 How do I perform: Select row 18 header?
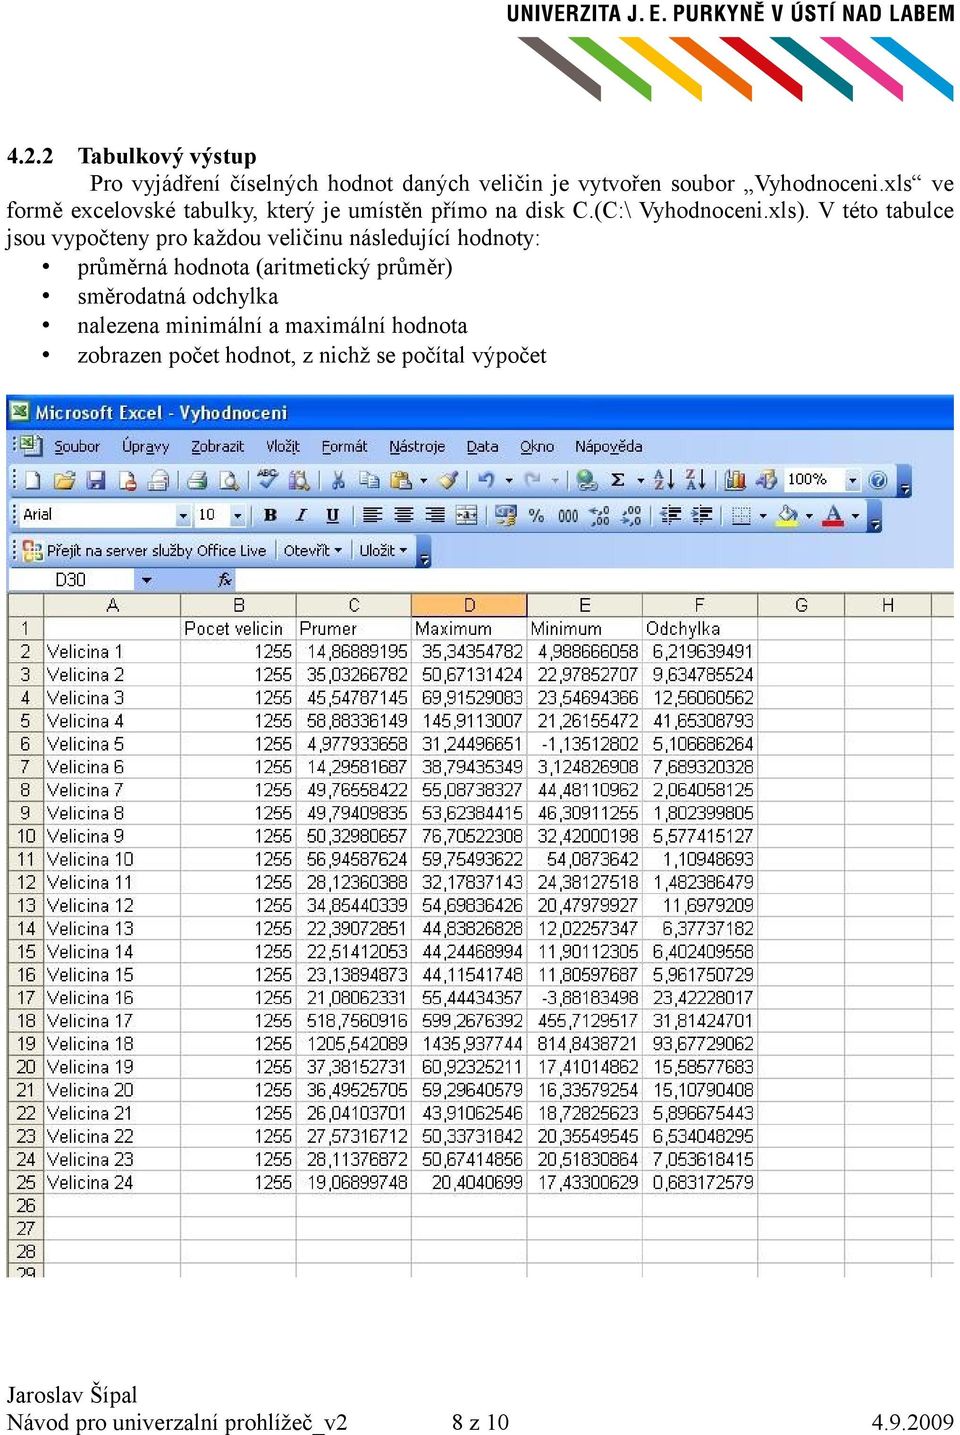(x=26, y=1021)
